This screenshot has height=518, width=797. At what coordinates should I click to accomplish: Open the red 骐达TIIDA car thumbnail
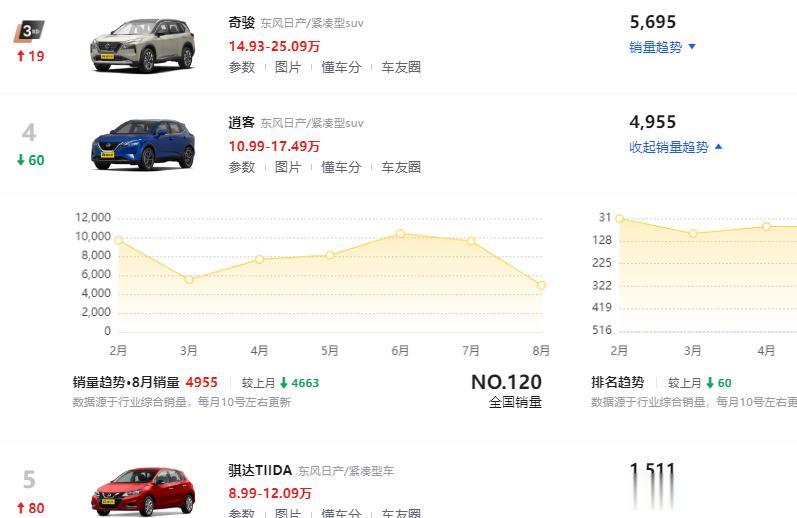tap(142, 492)
